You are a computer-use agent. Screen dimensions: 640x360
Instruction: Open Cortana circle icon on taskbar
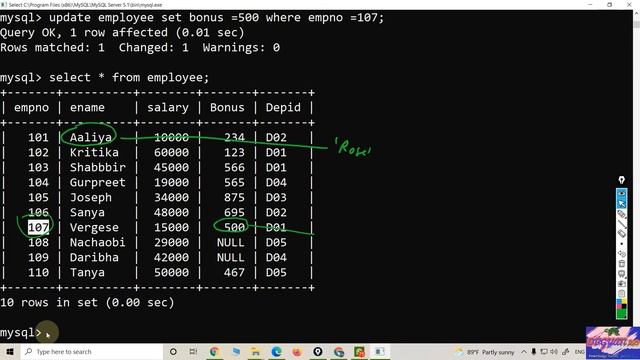[173, 351]
